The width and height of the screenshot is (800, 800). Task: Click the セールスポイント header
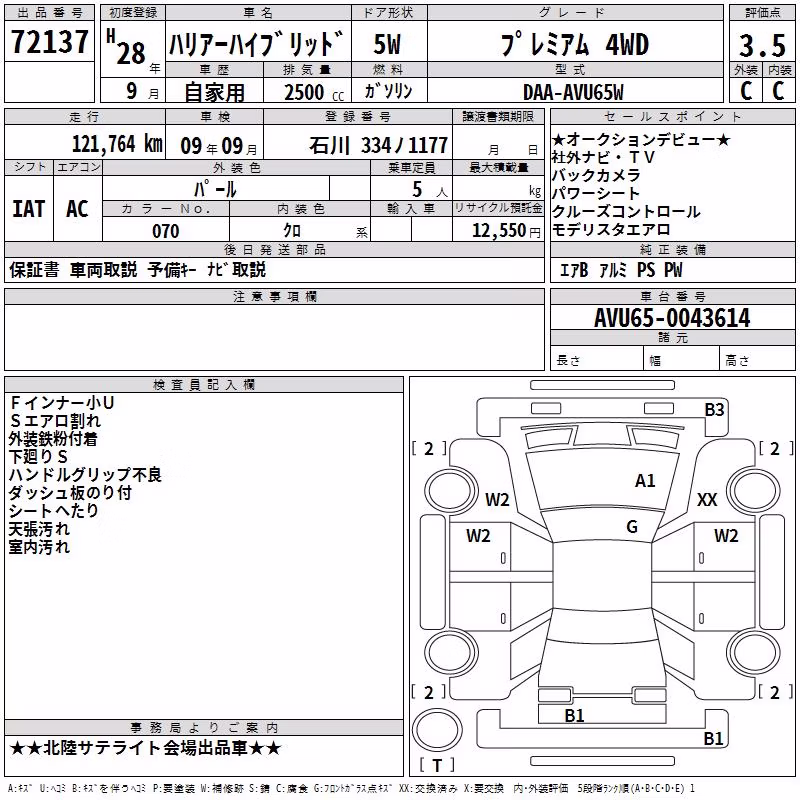672,116
